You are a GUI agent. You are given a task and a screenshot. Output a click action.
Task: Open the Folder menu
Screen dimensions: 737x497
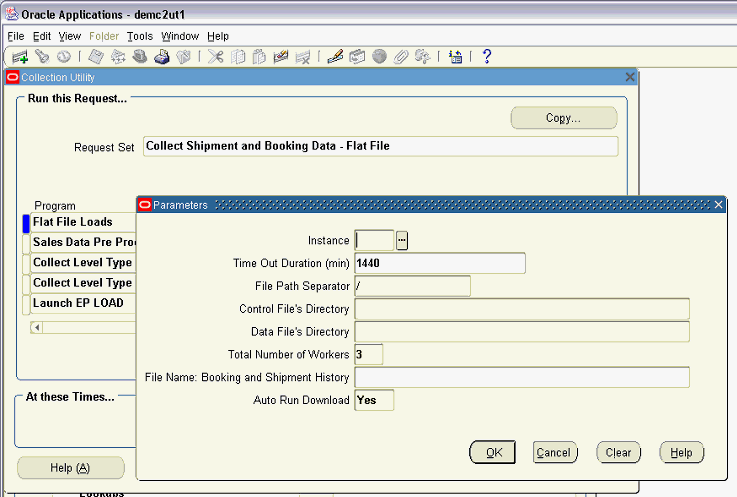pyautogui.click(x=104, y=36)
